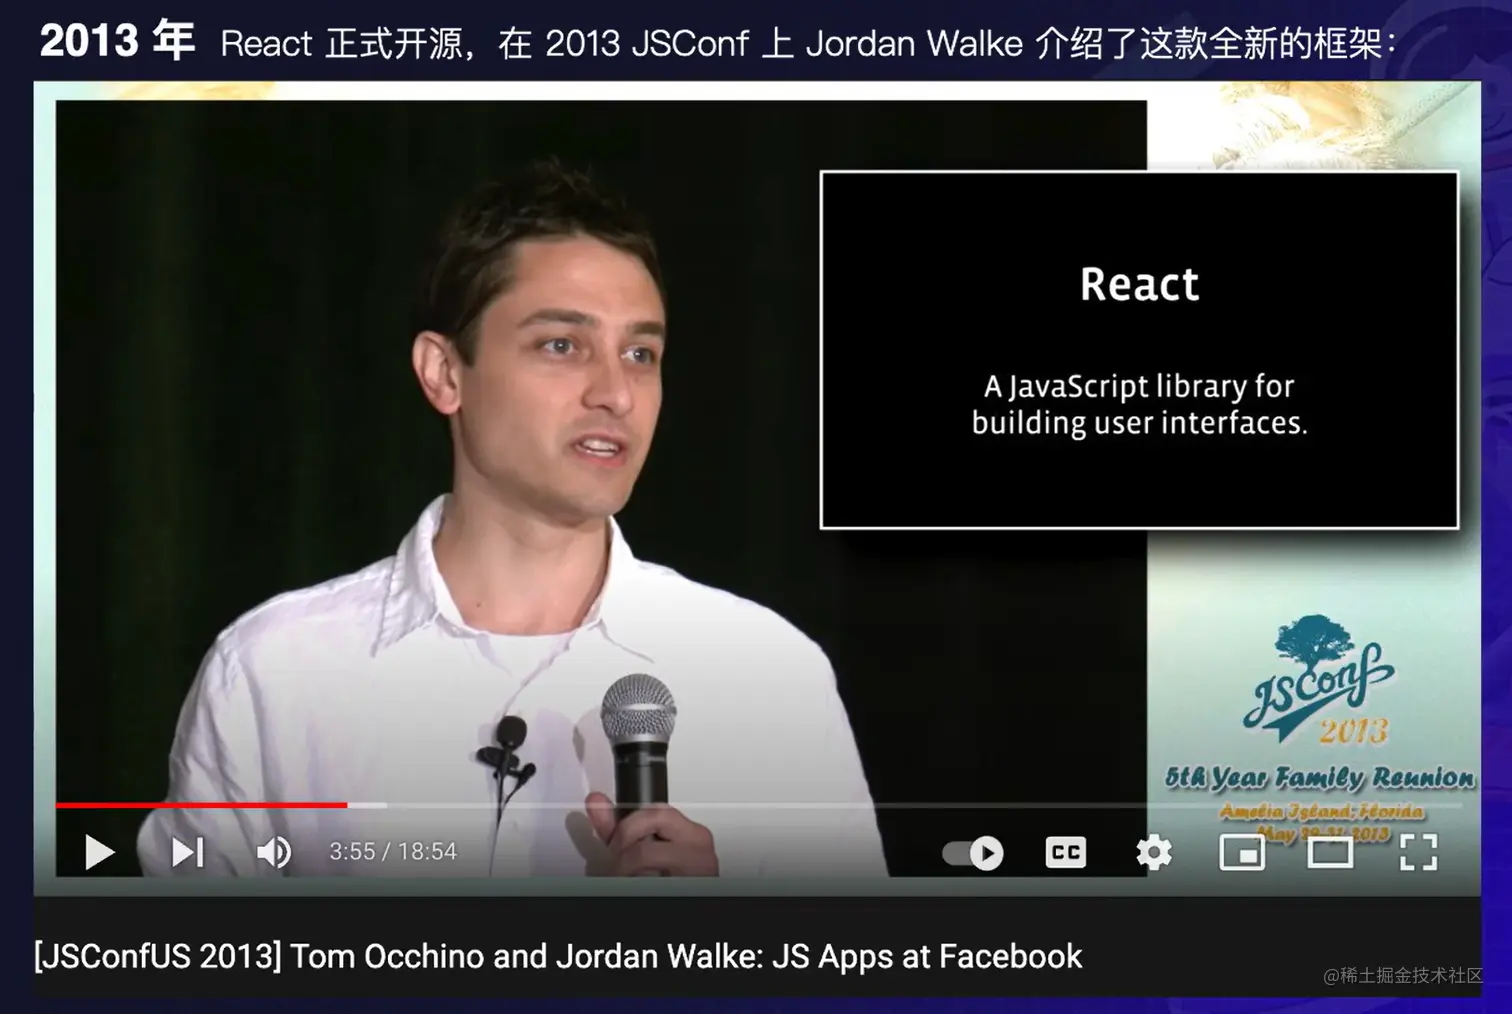This screenshot has width=1512, height=1014.
Task: Skip to the next video
Action: point(187,853)
